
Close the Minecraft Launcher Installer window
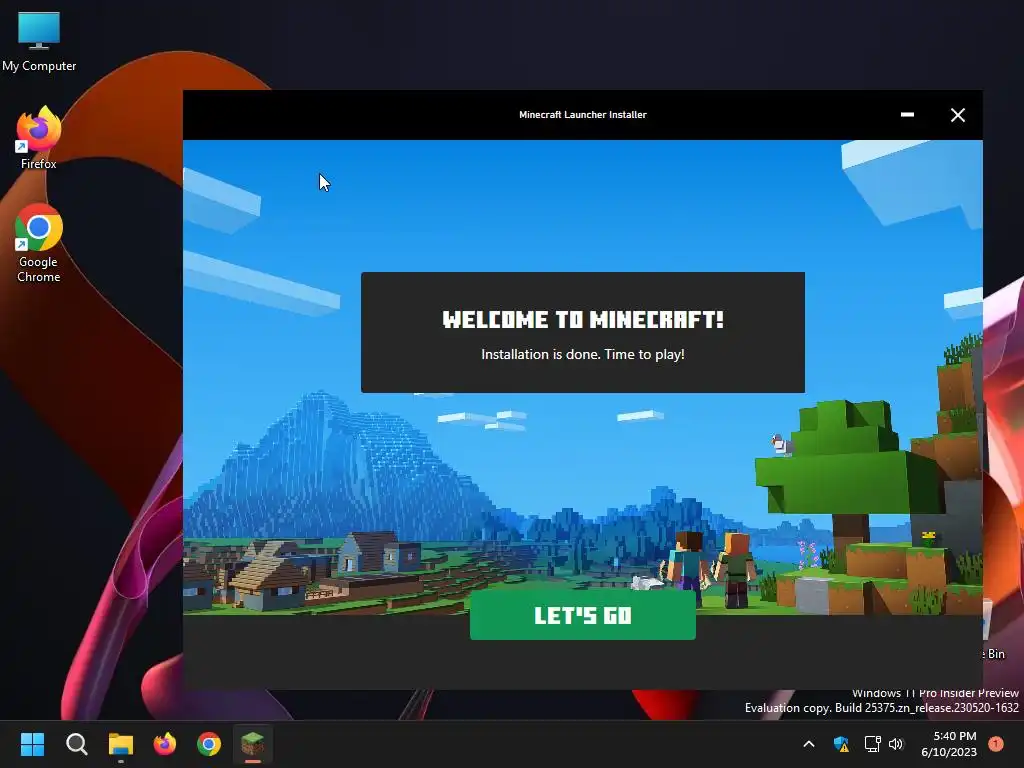pyautogui.click(x=957, y=115)
